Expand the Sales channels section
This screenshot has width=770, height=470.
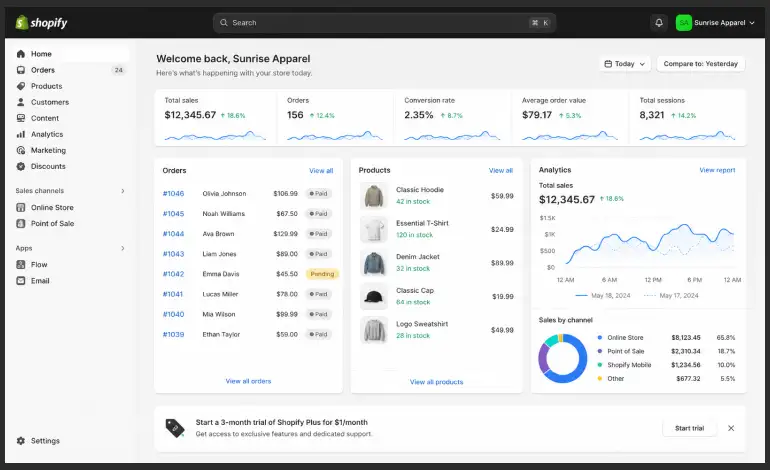(123, 191)
